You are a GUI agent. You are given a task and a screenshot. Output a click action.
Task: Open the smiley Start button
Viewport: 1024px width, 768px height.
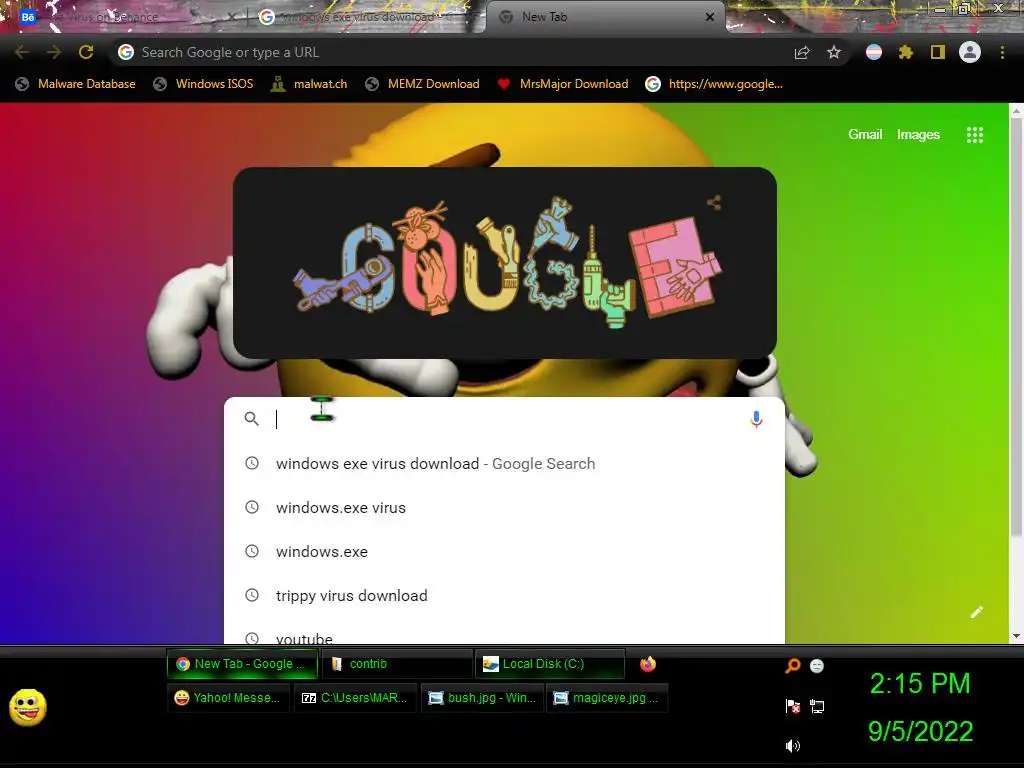[x=27, y=707]
